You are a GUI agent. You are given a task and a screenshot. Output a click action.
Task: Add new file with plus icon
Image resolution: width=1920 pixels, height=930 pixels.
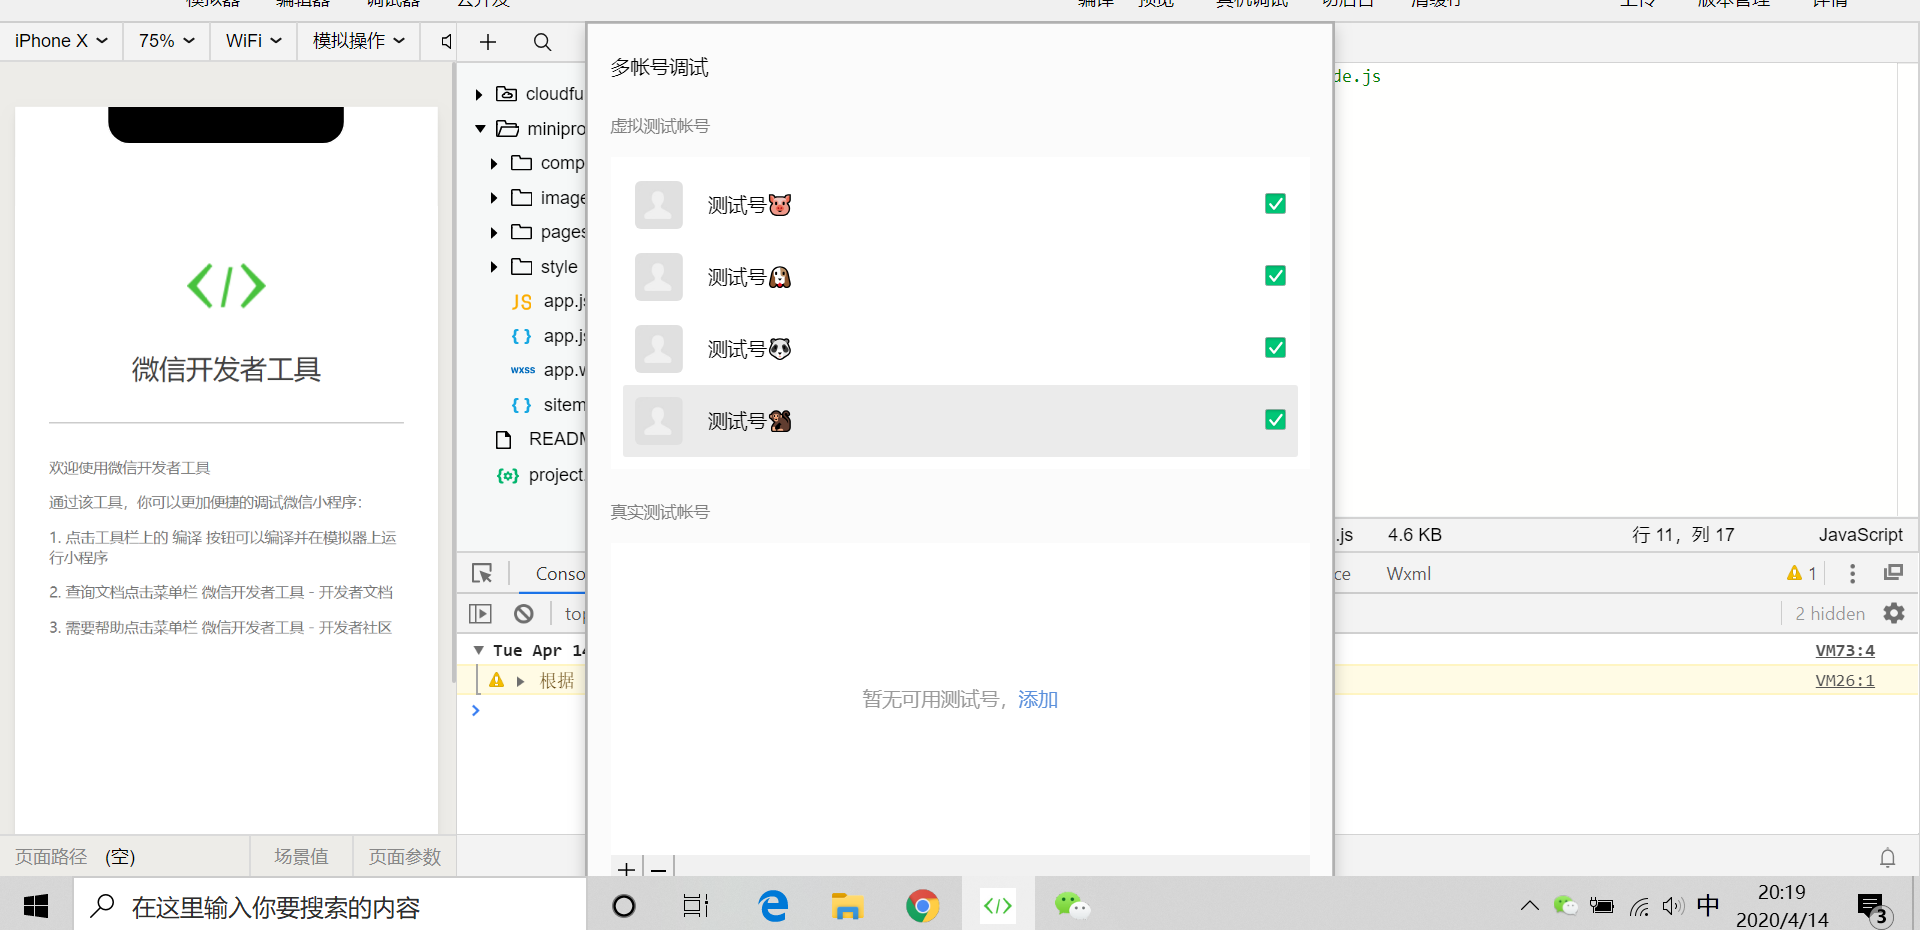pyautogui.click(x=488, y=42)
